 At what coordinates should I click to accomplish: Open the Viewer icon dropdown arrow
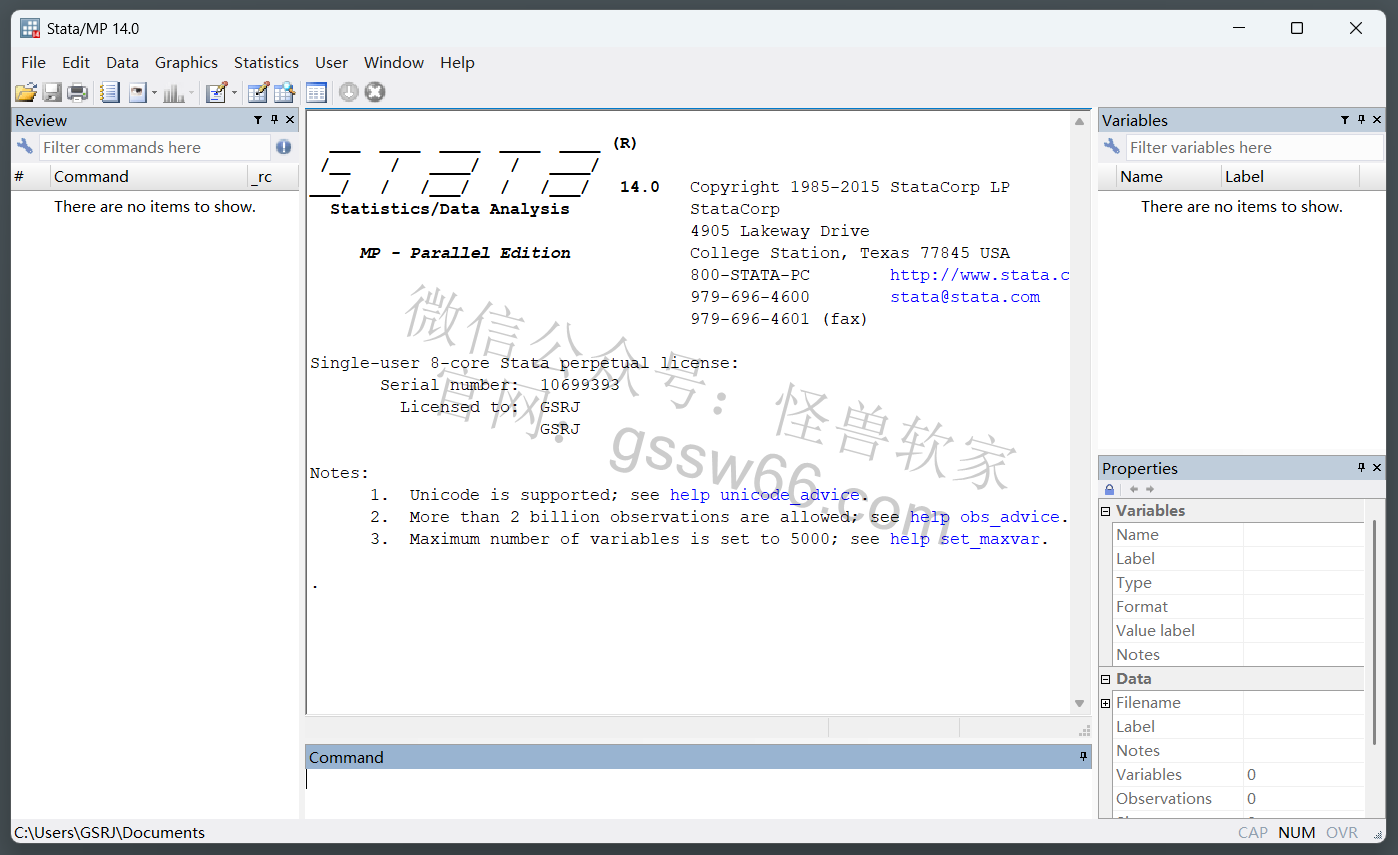154,93
